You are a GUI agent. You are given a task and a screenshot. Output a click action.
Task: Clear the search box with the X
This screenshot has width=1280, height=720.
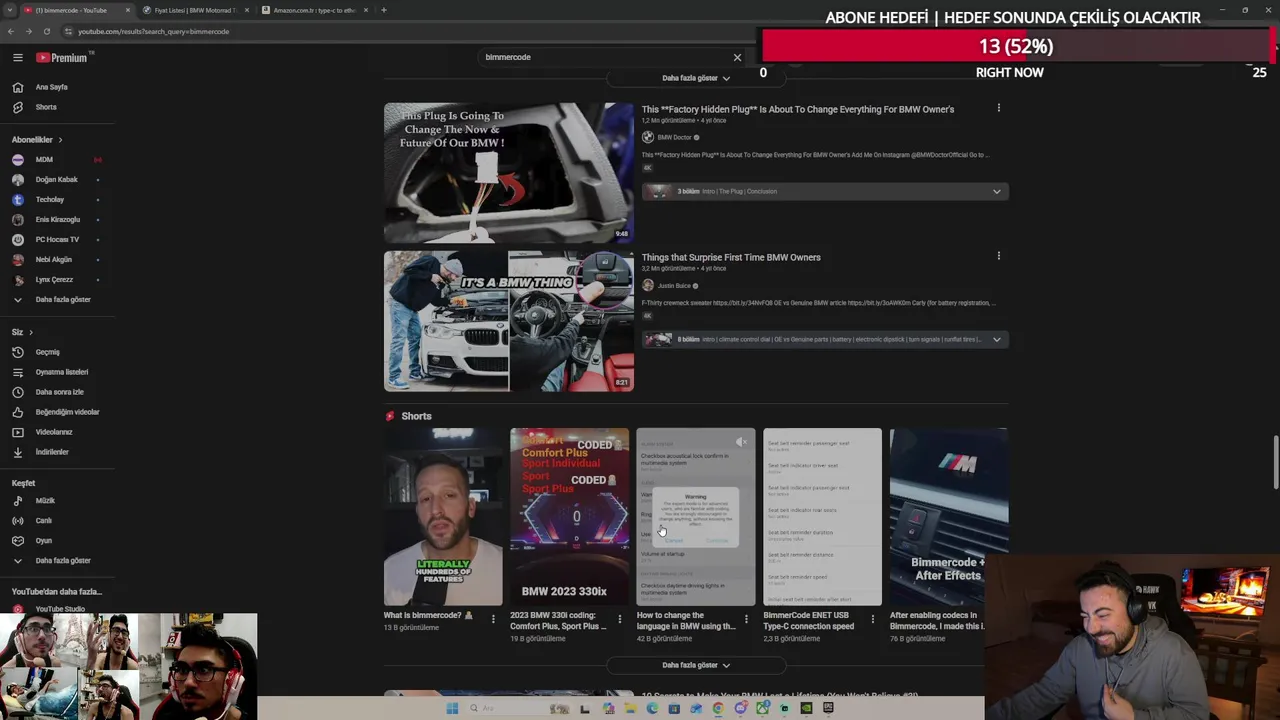738,58
